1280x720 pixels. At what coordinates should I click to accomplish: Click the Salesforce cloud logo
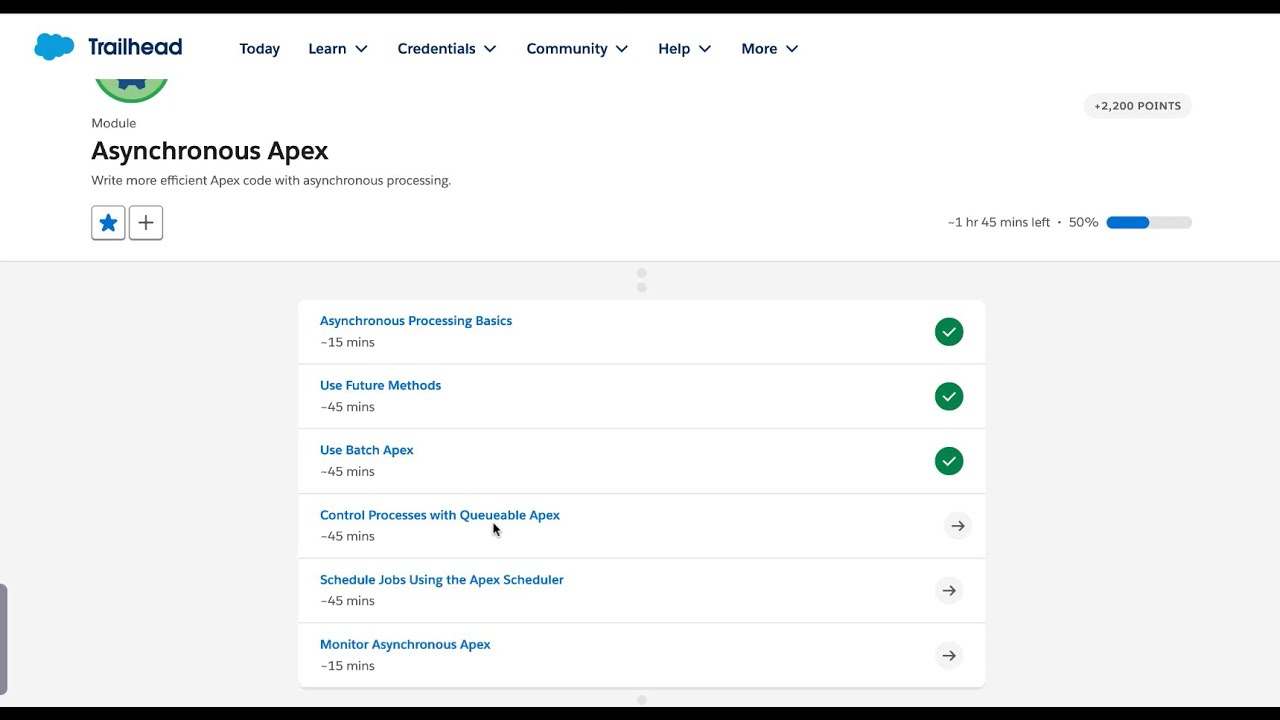pos(54,47)
